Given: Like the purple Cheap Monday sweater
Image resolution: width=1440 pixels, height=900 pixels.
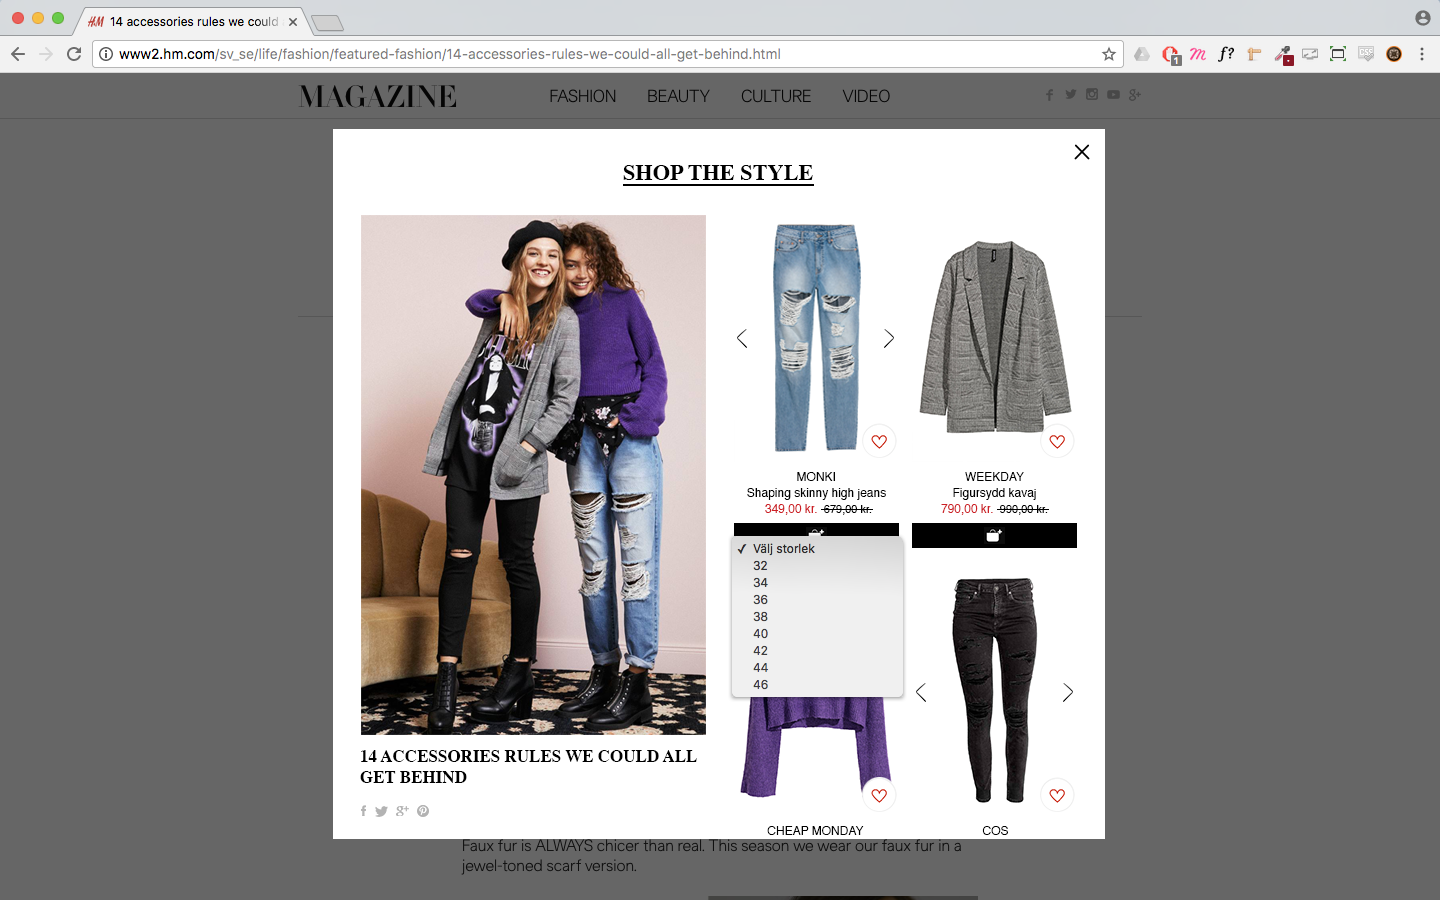Looking at the screenshot, I should 879,795.
